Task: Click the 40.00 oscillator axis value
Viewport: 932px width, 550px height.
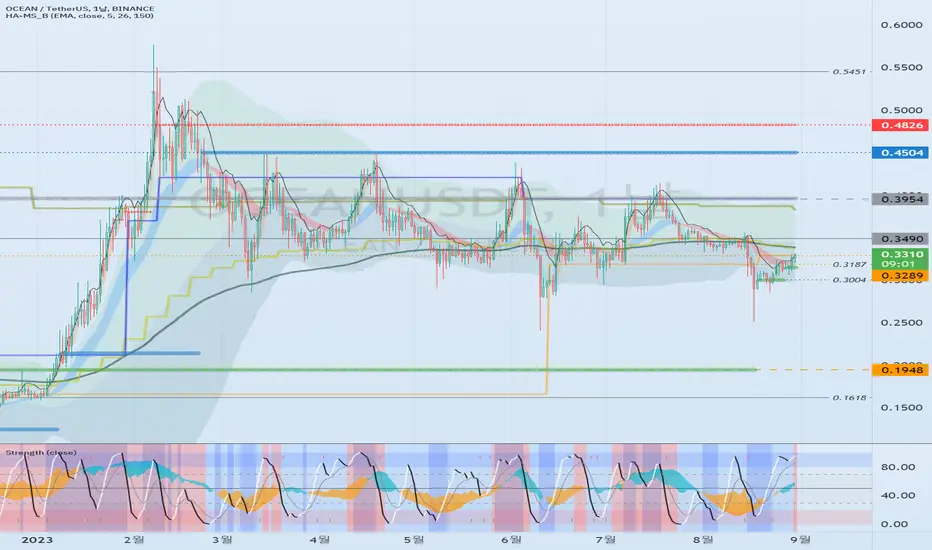Action: pos(898,495)
